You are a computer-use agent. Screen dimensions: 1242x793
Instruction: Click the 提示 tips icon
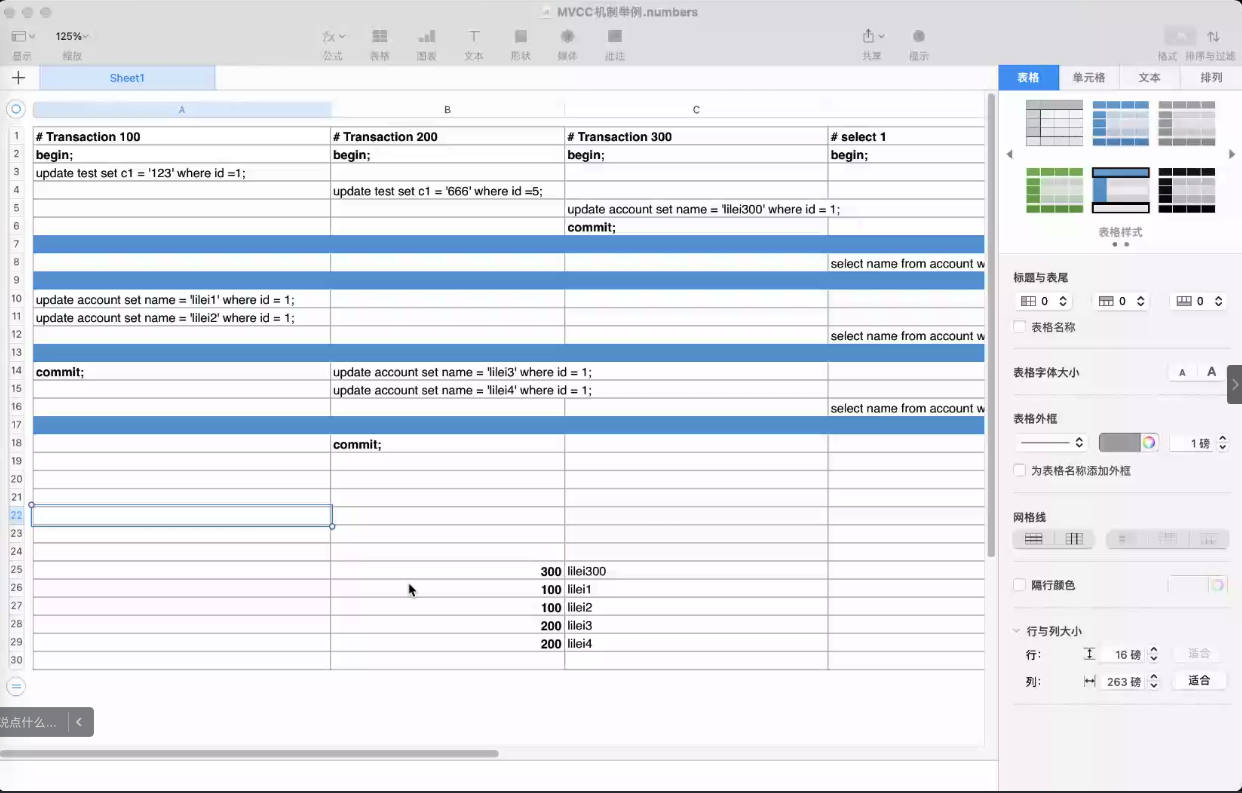(919, 36)
